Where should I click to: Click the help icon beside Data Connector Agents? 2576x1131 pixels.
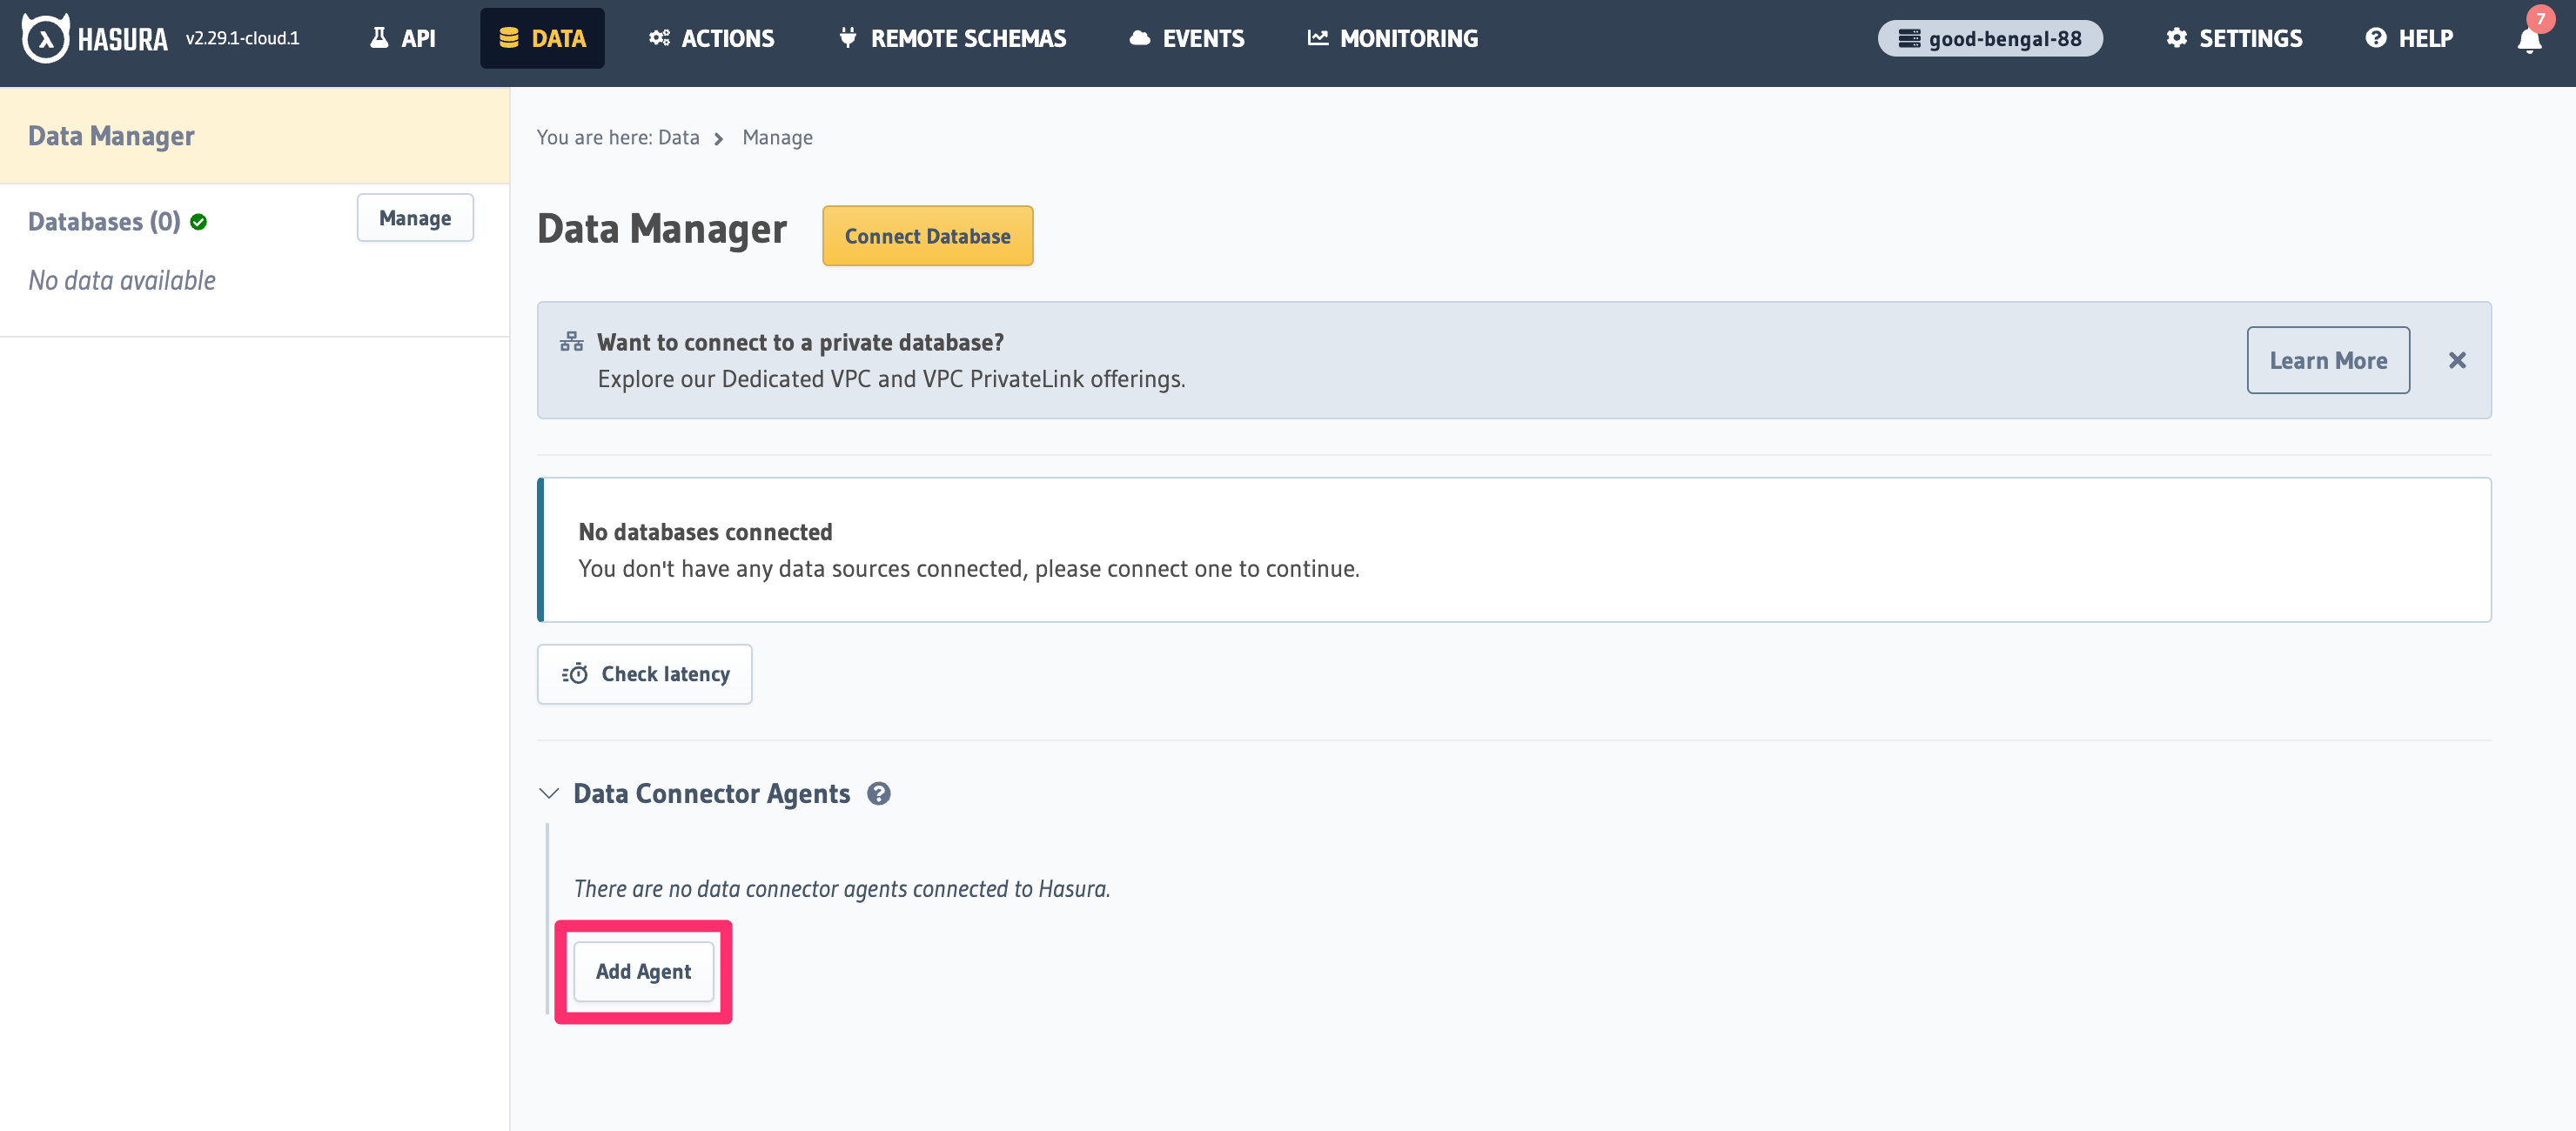pyautogui.click(x=880, y=793)
